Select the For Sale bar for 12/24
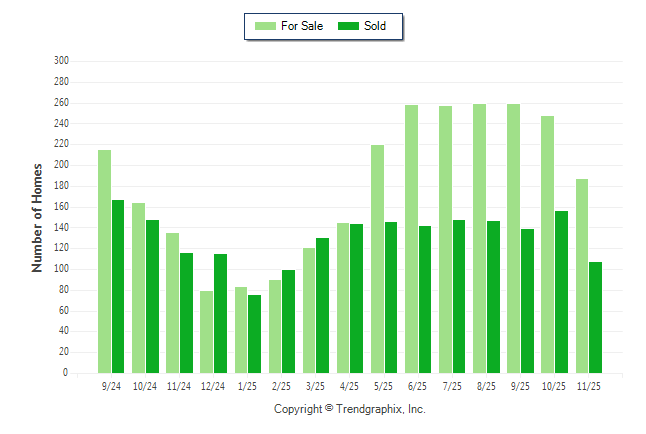Viewport: 646px width, 434px height. [x=206, y=331]
